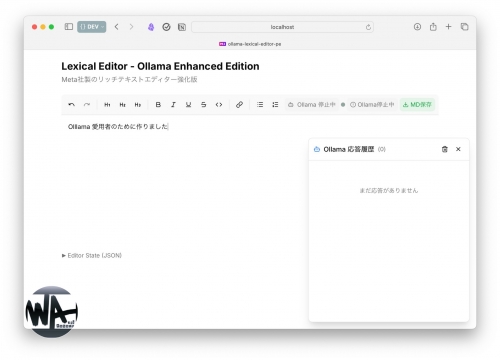
Task: Click the Ollama 停止中 cloud button
Action: [311, 105]
